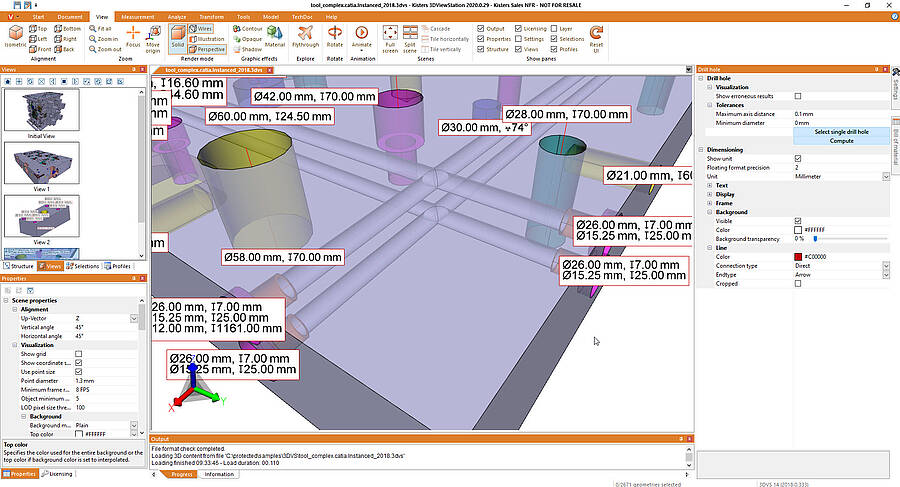Toggle Perspective render mode

pyautogui.click(x=207, y=49)
